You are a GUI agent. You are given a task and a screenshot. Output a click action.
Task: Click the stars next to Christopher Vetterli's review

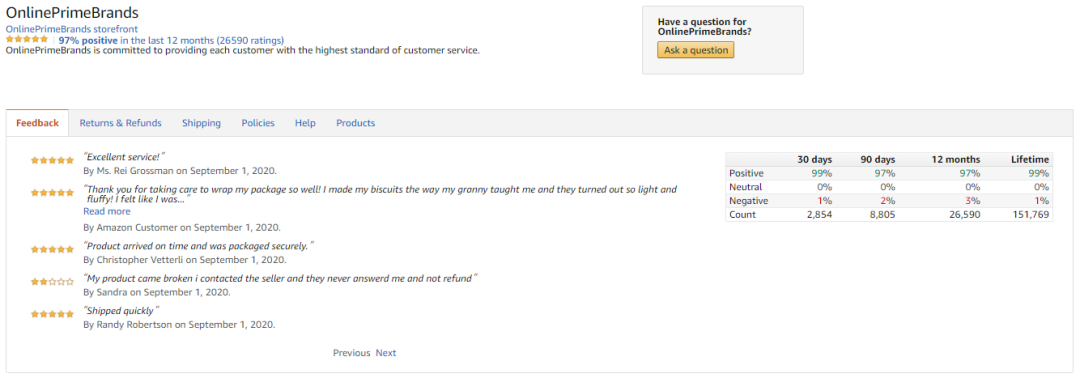click(52, 249)
